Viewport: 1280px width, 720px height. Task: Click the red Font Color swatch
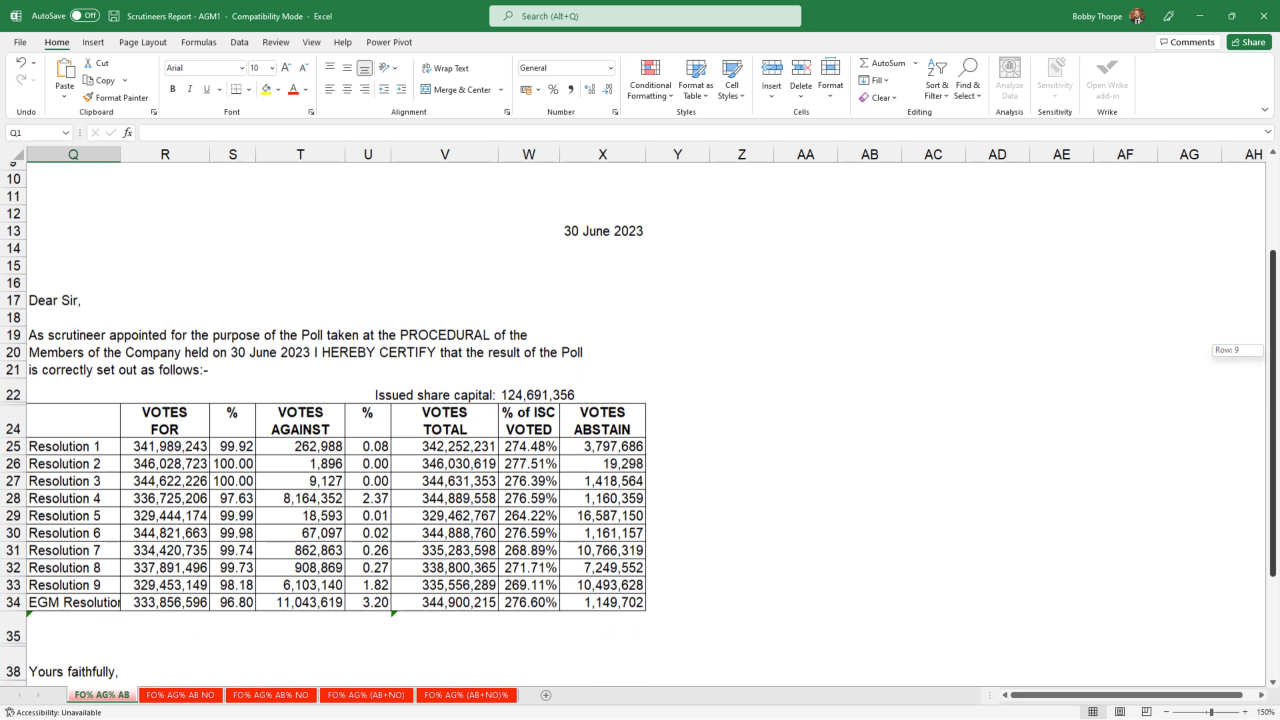[x=293, y=89]
